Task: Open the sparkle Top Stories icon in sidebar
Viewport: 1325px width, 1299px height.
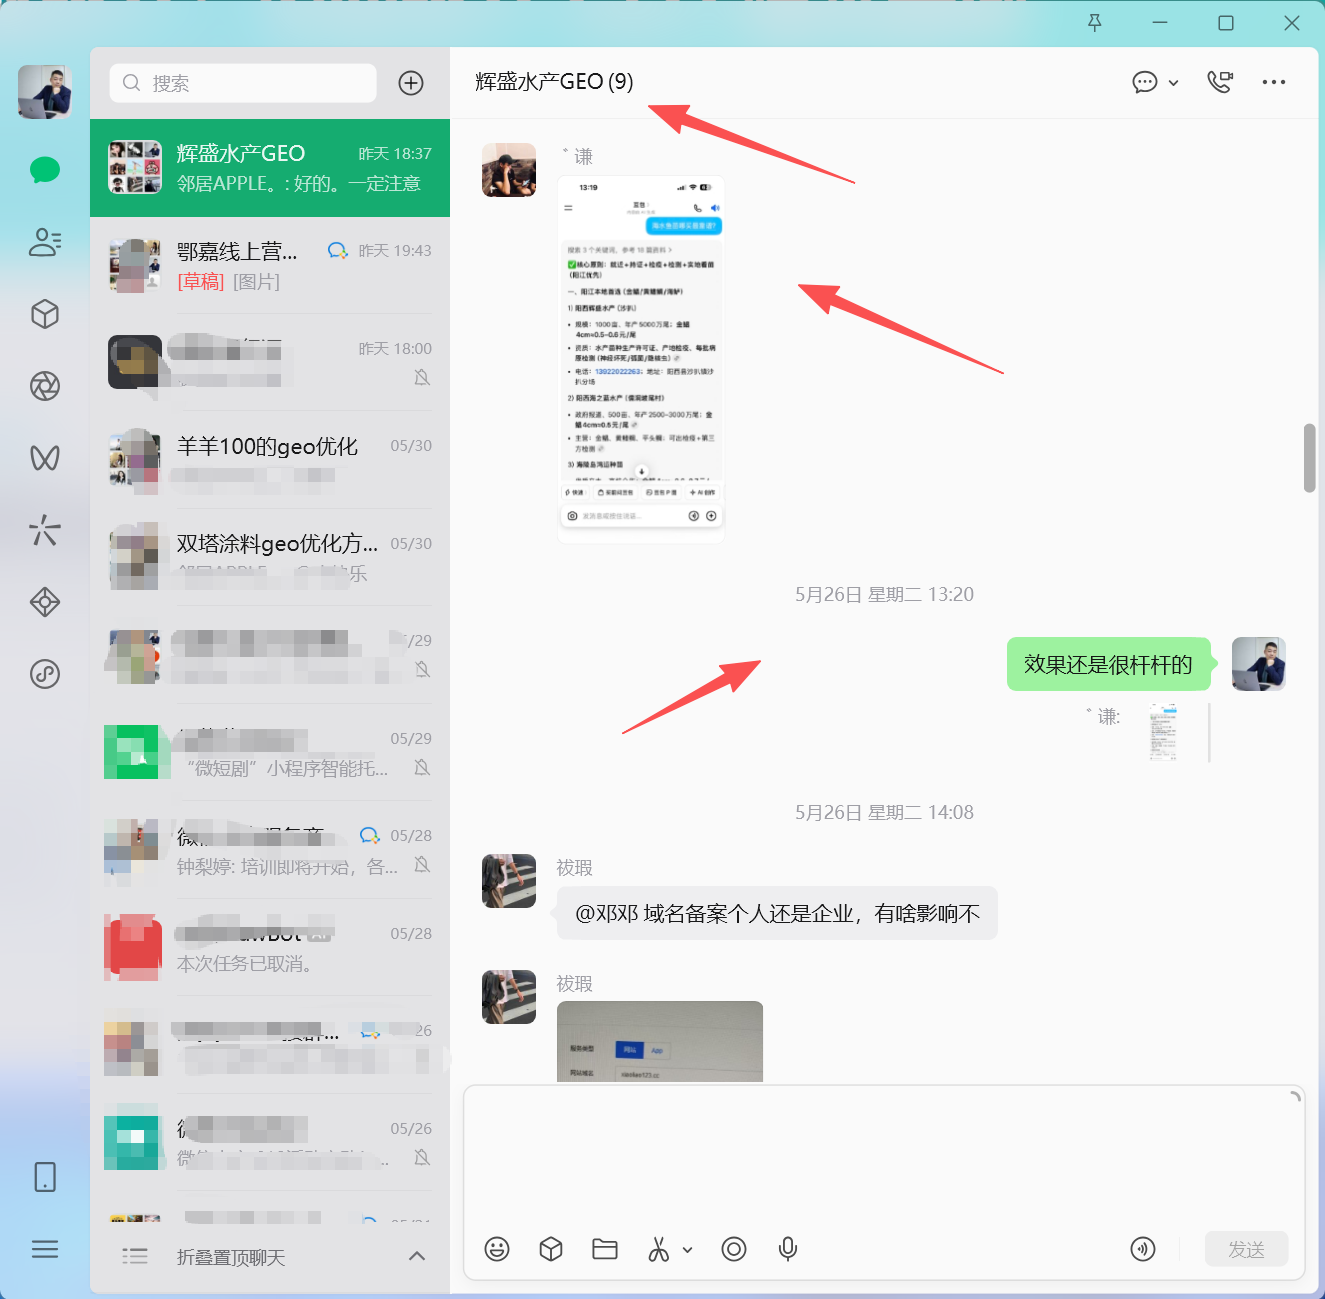Action: (45, 530)
